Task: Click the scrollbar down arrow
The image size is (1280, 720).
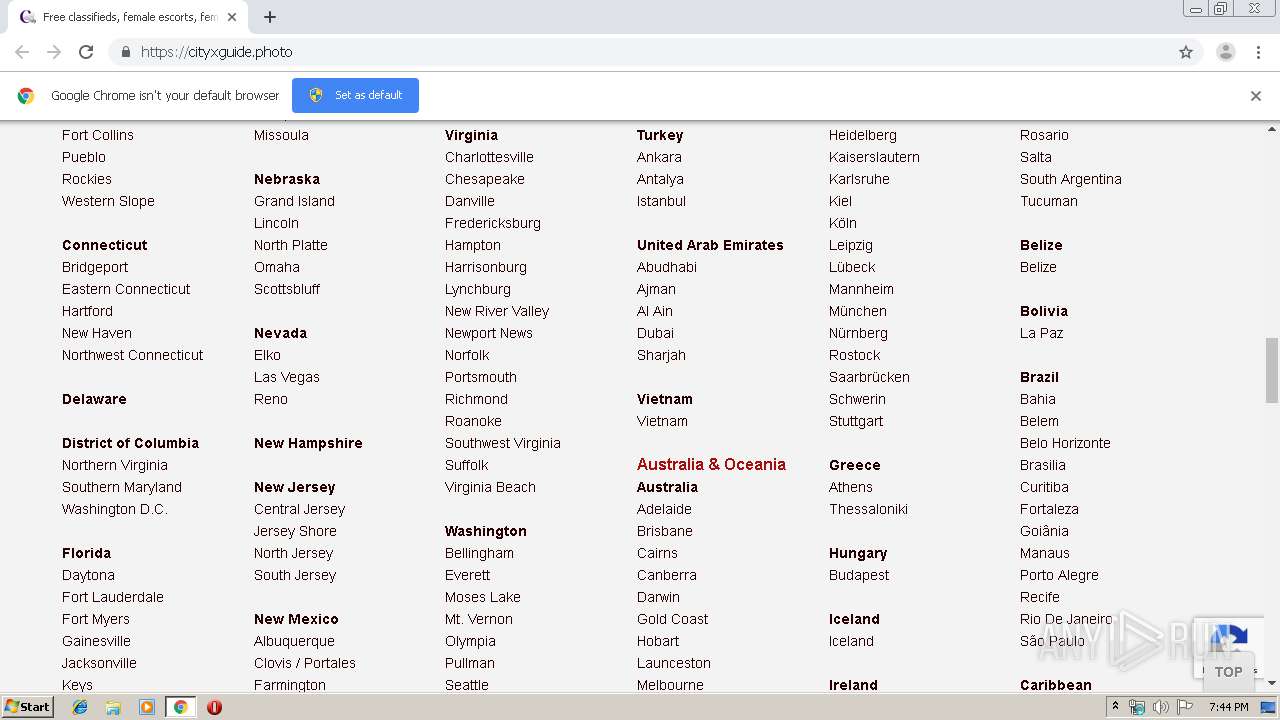Action: point(1272,683)
